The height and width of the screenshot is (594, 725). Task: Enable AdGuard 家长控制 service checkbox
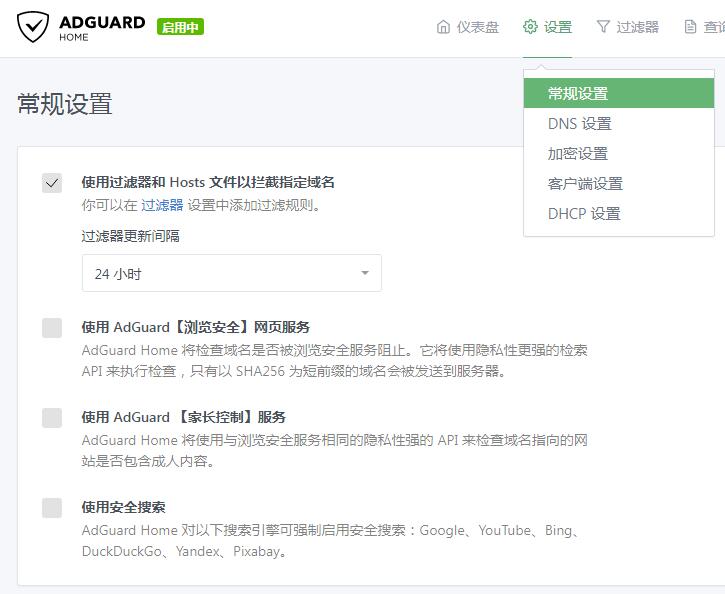click(52, 418)
